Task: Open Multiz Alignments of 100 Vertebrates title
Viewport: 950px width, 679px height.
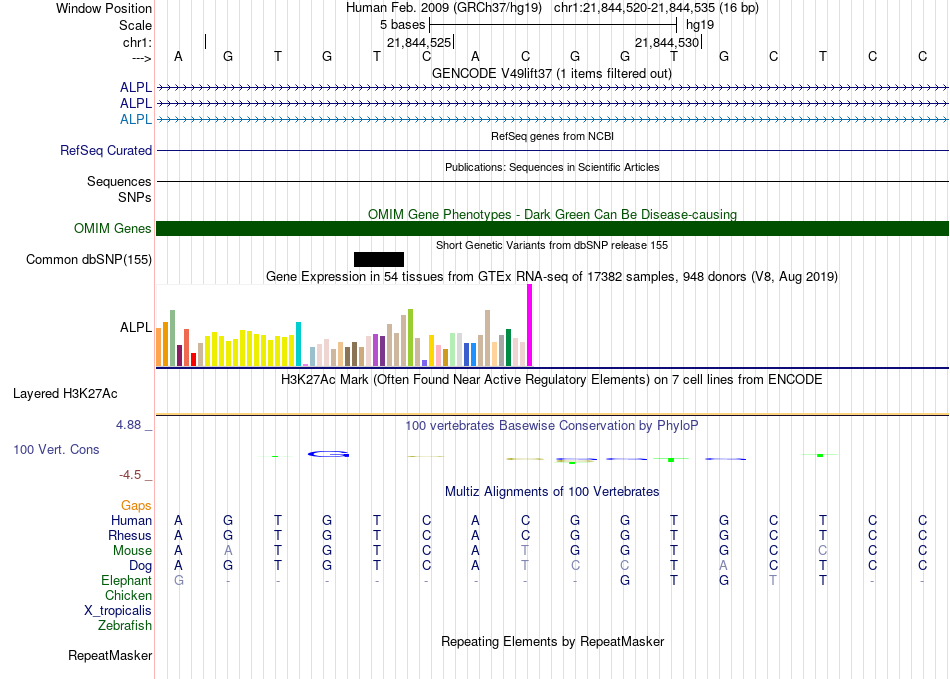Action: click(x=552, y=491)
